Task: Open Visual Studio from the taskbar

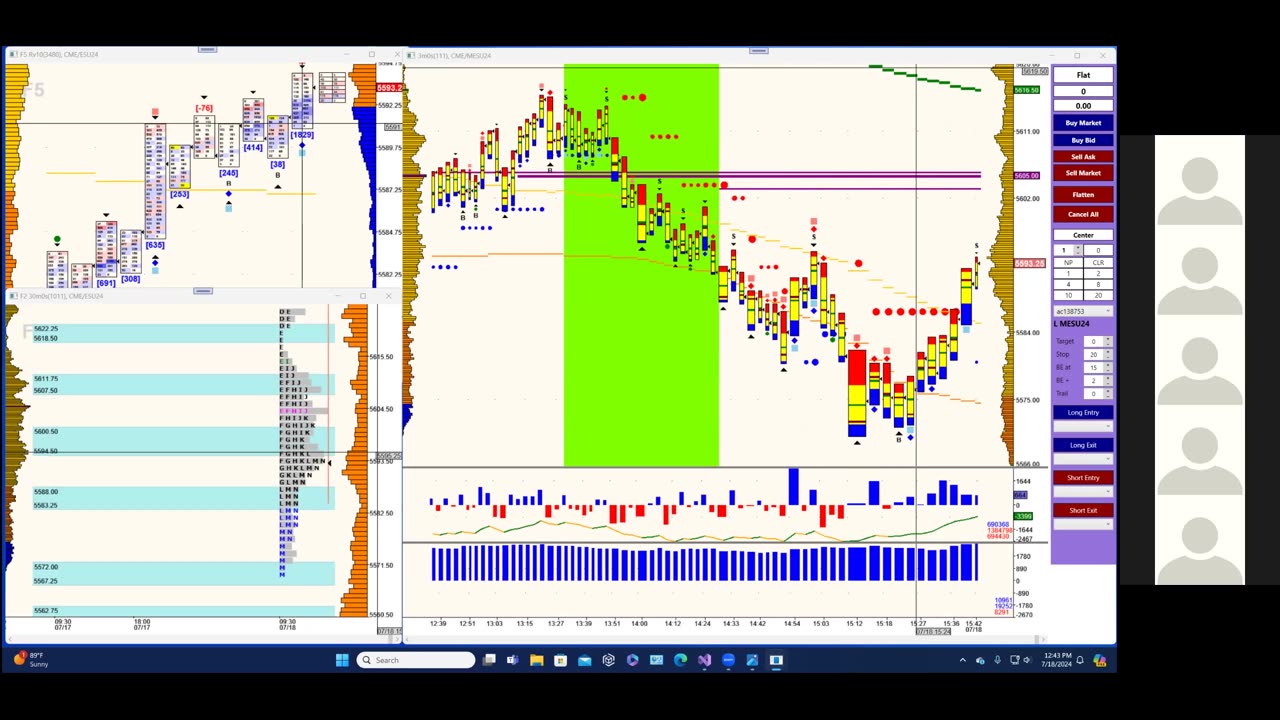Action: (x=705, y=660)
